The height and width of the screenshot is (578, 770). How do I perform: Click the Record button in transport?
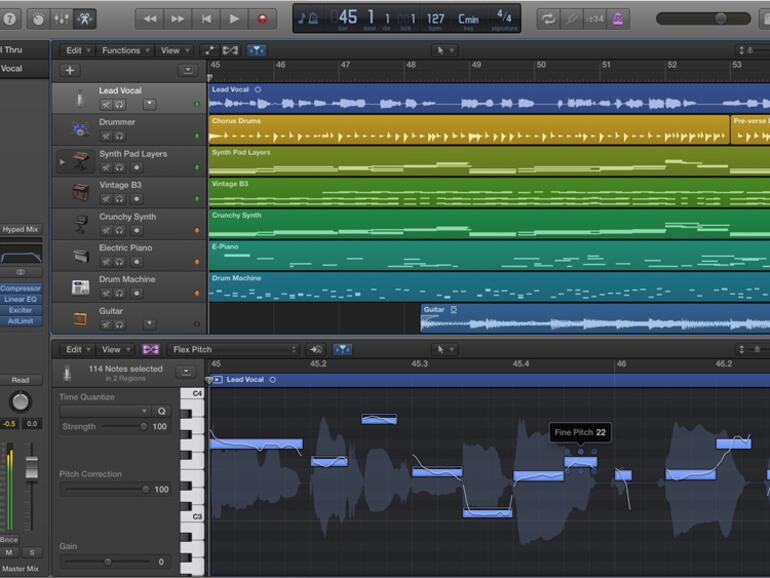click(x=264, y=18)
